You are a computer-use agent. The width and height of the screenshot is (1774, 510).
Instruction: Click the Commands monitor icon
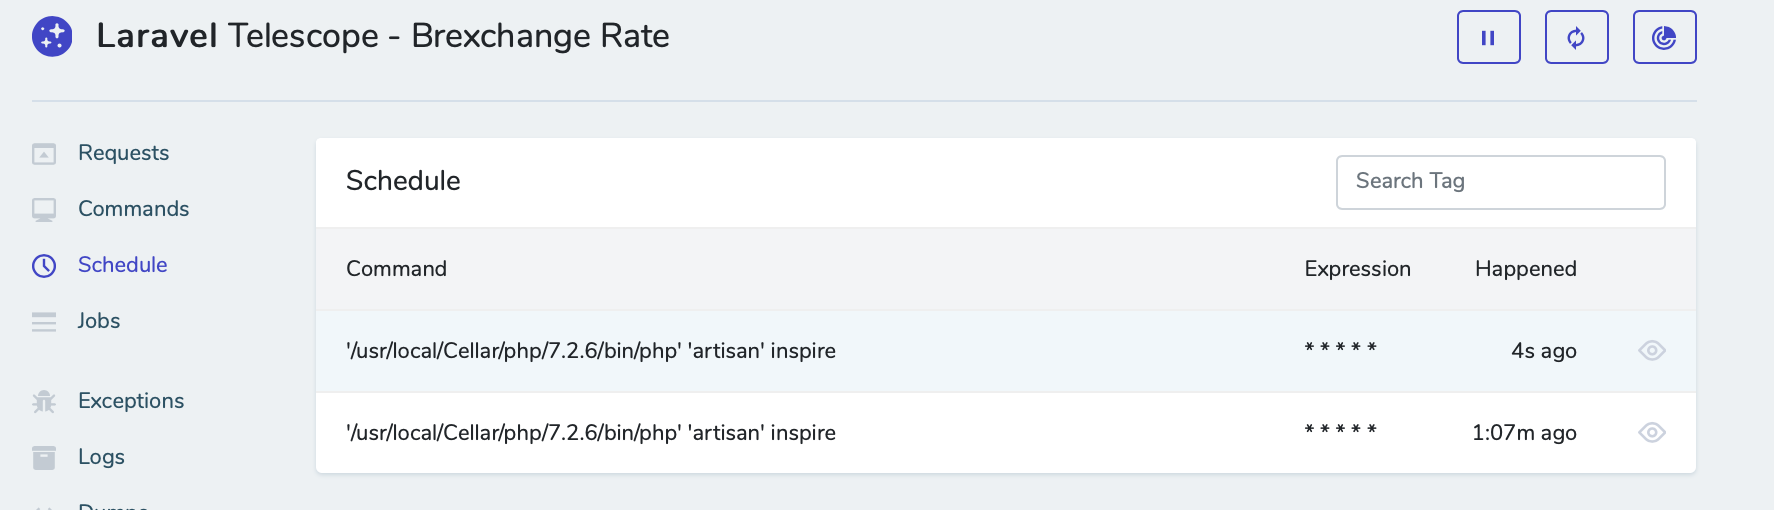click(44, 210)
